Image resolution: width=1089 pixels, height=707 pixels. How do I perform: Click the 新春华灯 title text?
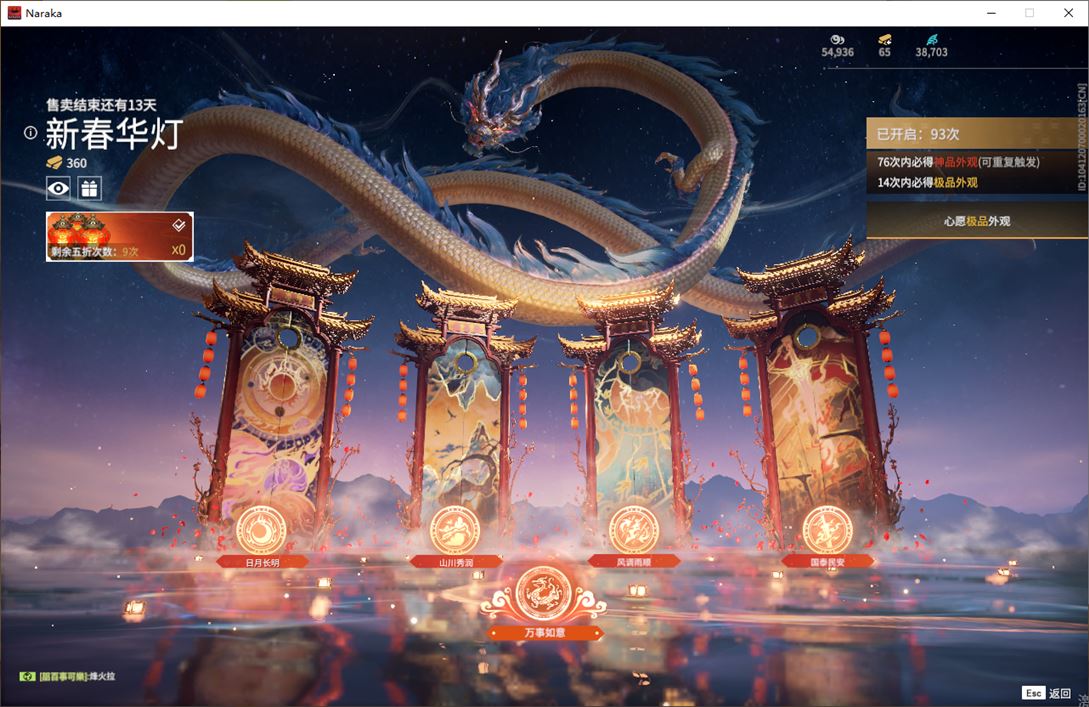pos(115,133)
